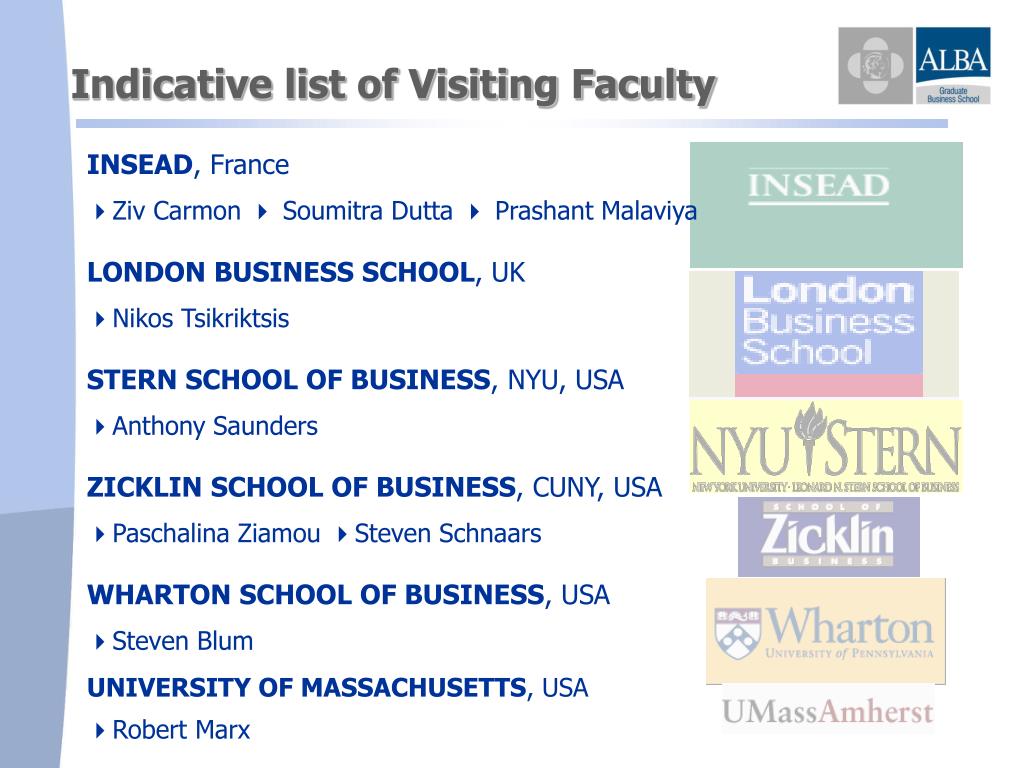Click the name Steven Blum
This screenshot has height=768, width=1024.
[x=182, y=641]
